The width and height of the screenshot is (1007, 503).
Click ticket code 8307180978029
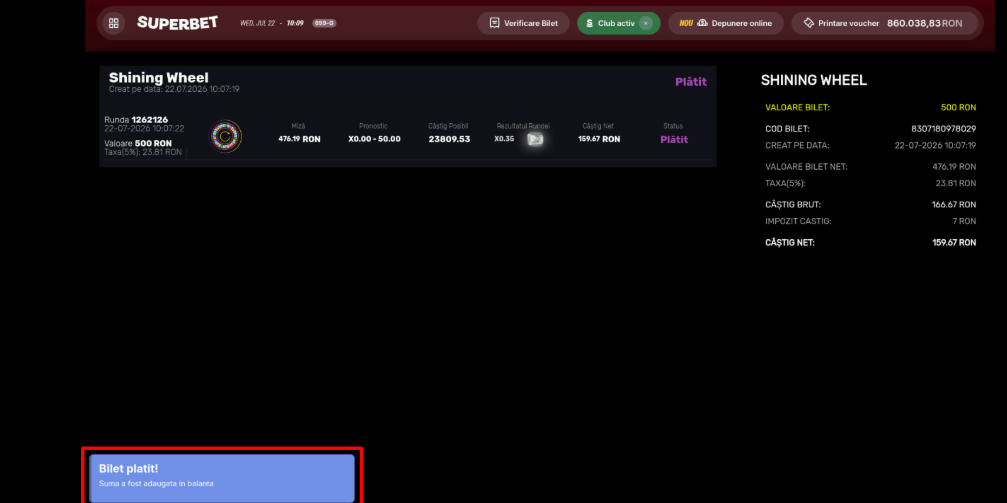pos(943,128)
